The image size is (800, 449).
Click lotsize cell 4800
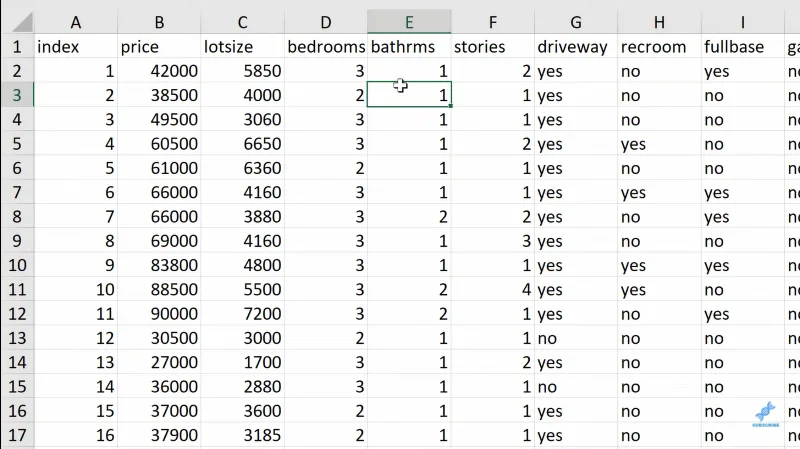(x=242, y=265)
